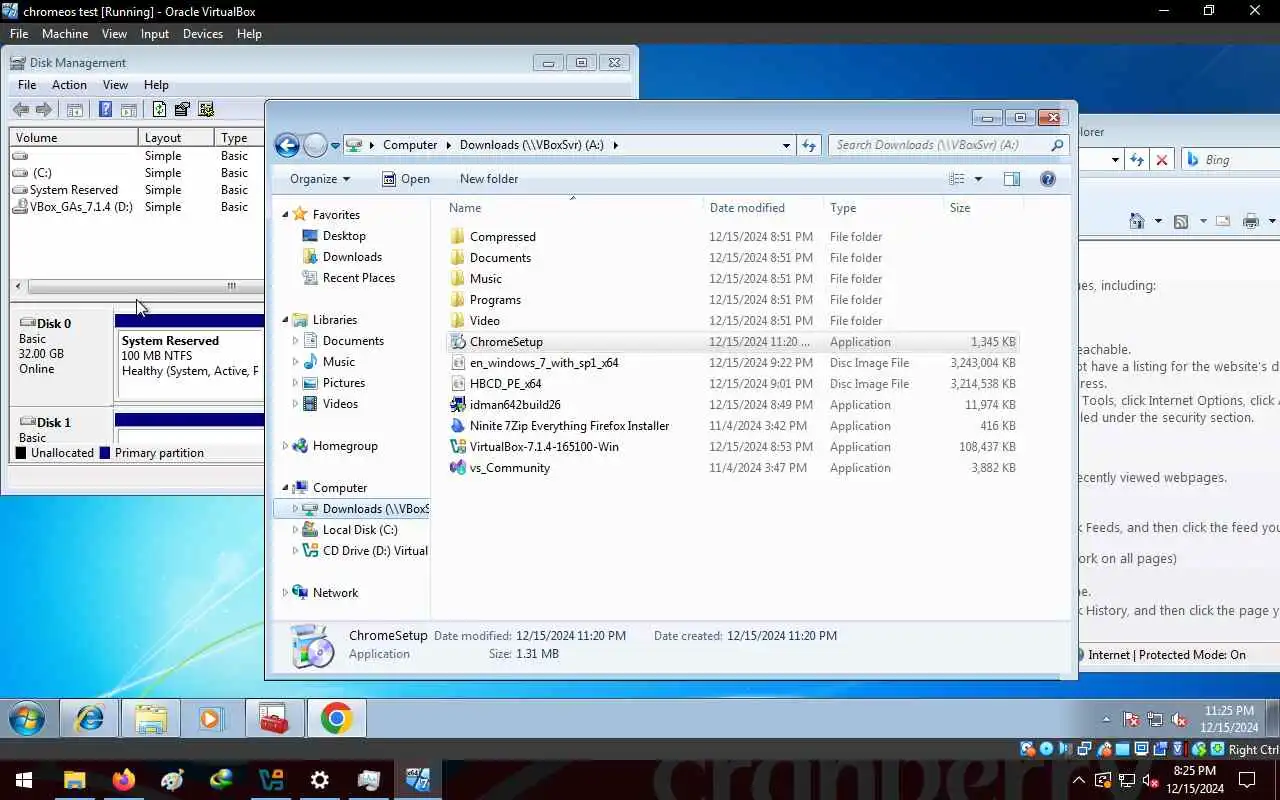The width and height of the screenshot is (1280, 800).
Task: Click the search magnifier in Explorer search box
Action: tap(1057, 145)
